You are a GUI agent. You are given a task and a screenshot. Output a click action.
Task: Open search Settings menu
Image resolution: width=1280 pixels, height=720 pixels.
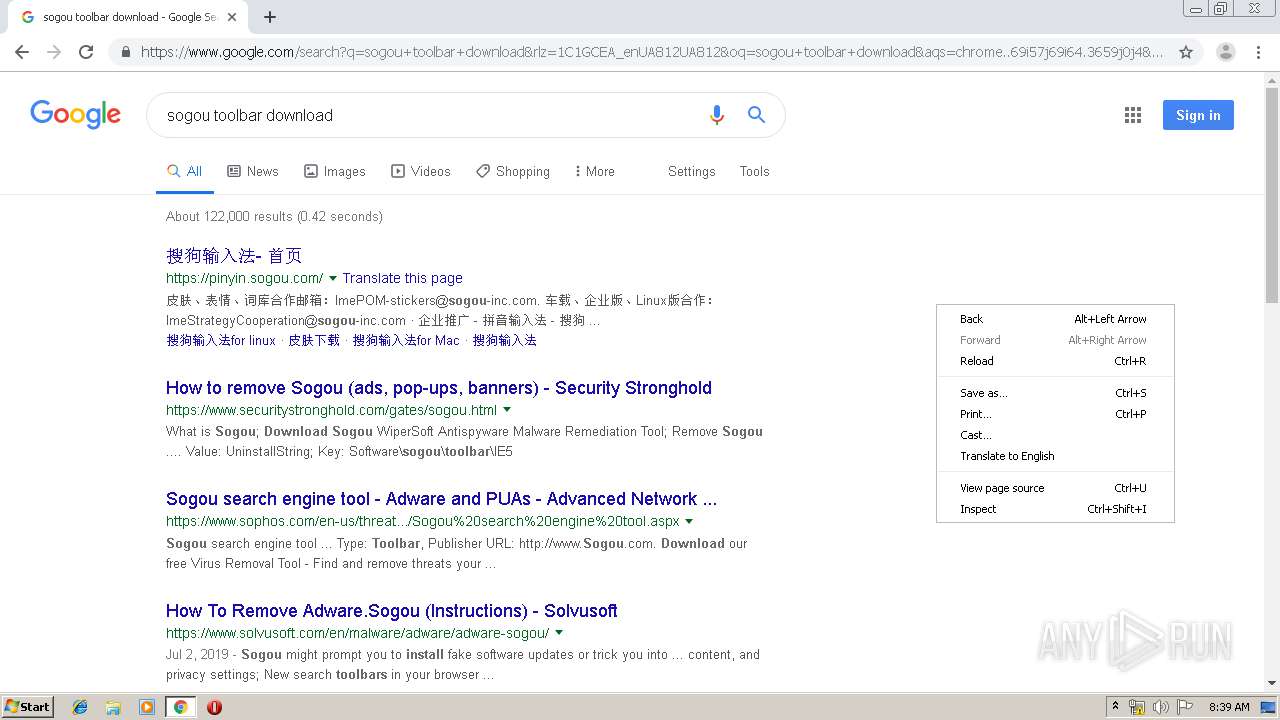pyautogui.click(x=691, y=171)
